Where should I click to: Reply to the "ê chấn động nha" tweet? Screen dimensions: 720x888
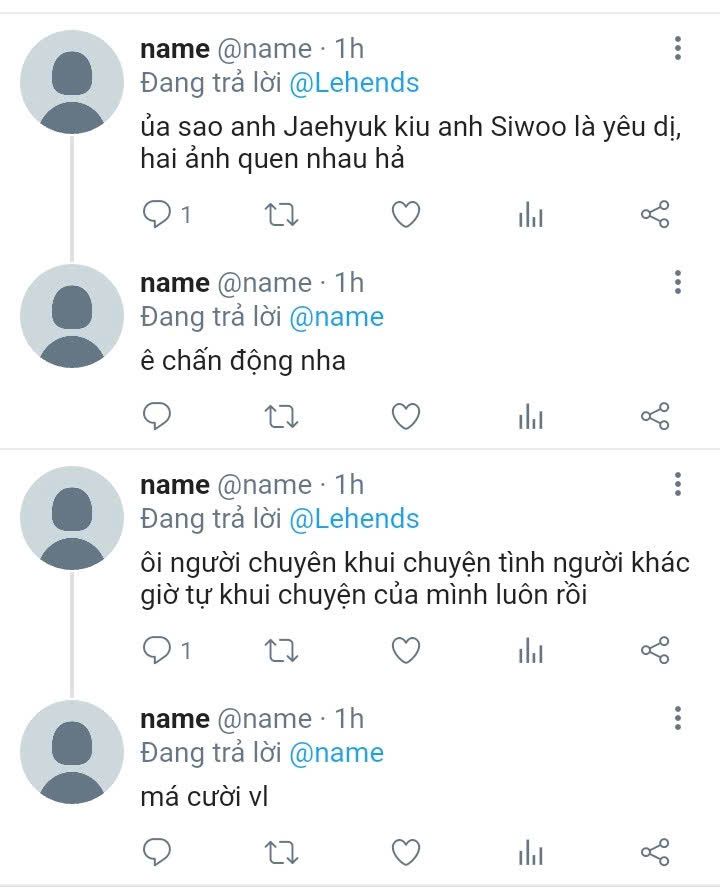pos(158,415)
